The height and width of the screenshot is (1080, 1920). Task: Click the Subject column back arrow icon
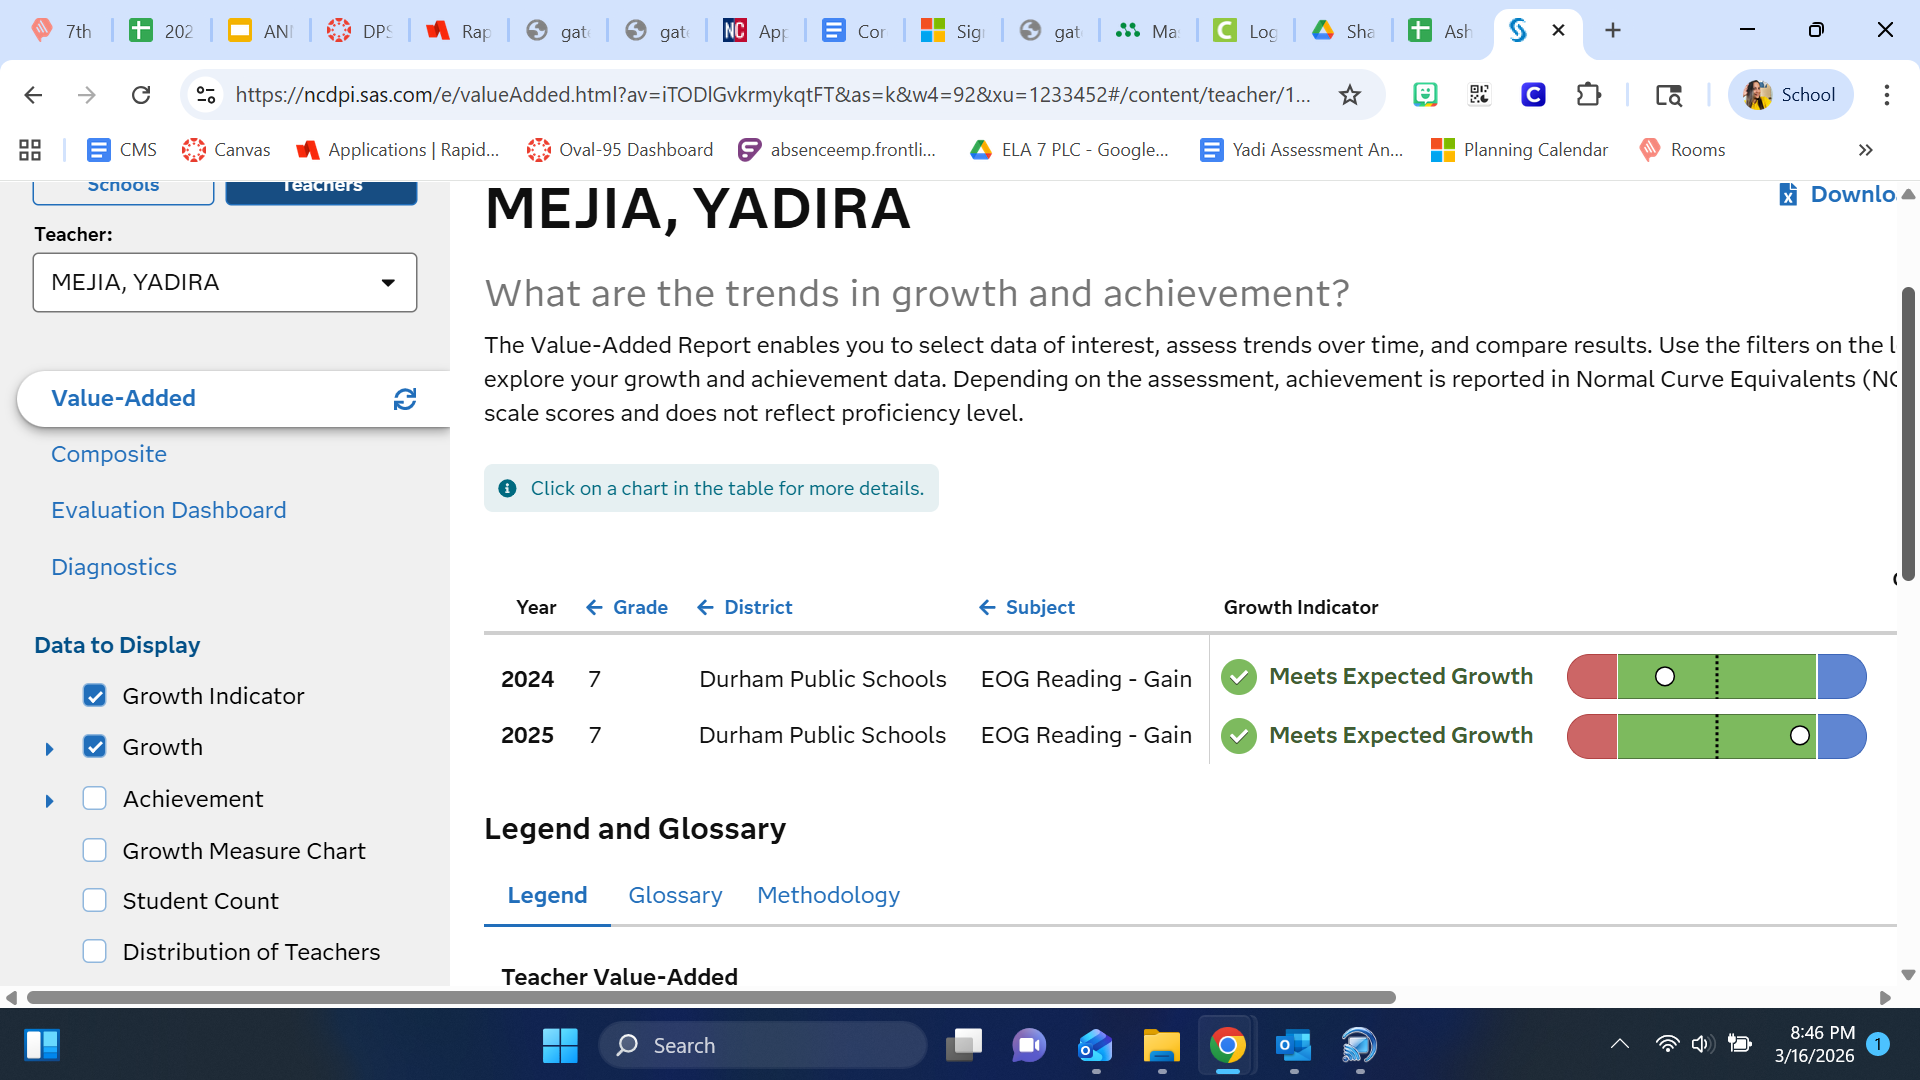pyautogui.click(x=987, y=607)
